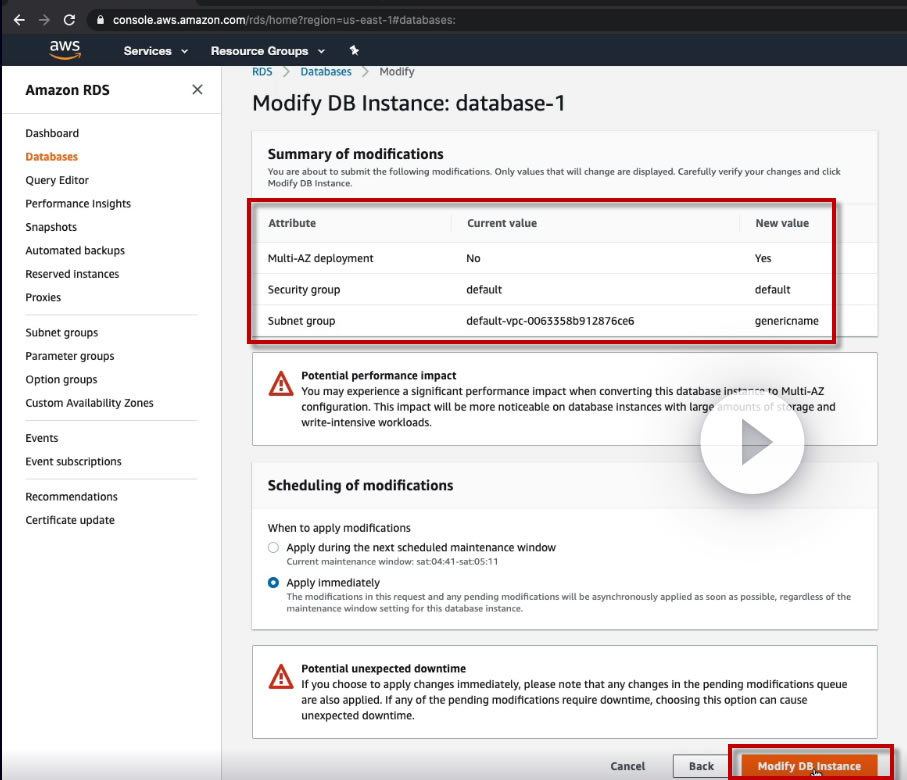Open Certificate update in sidebar

pos(70,520)
